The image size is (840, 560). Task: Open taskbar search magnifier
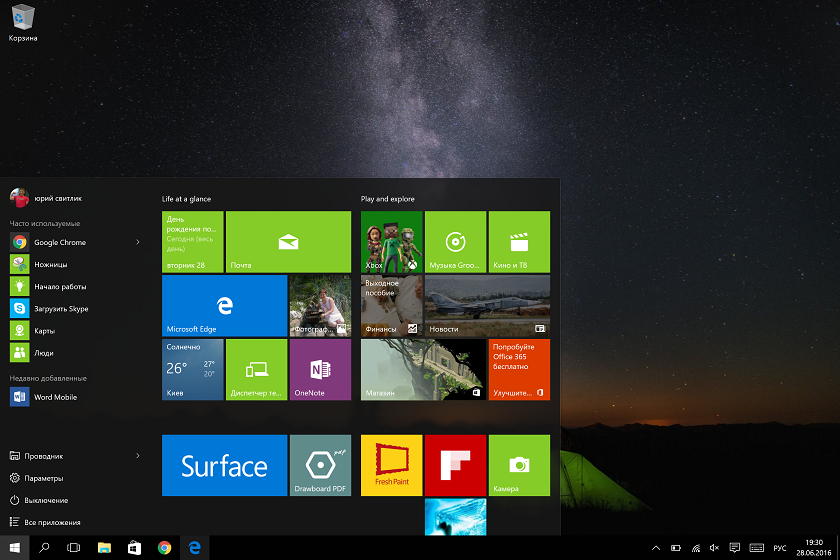(44, 548)
